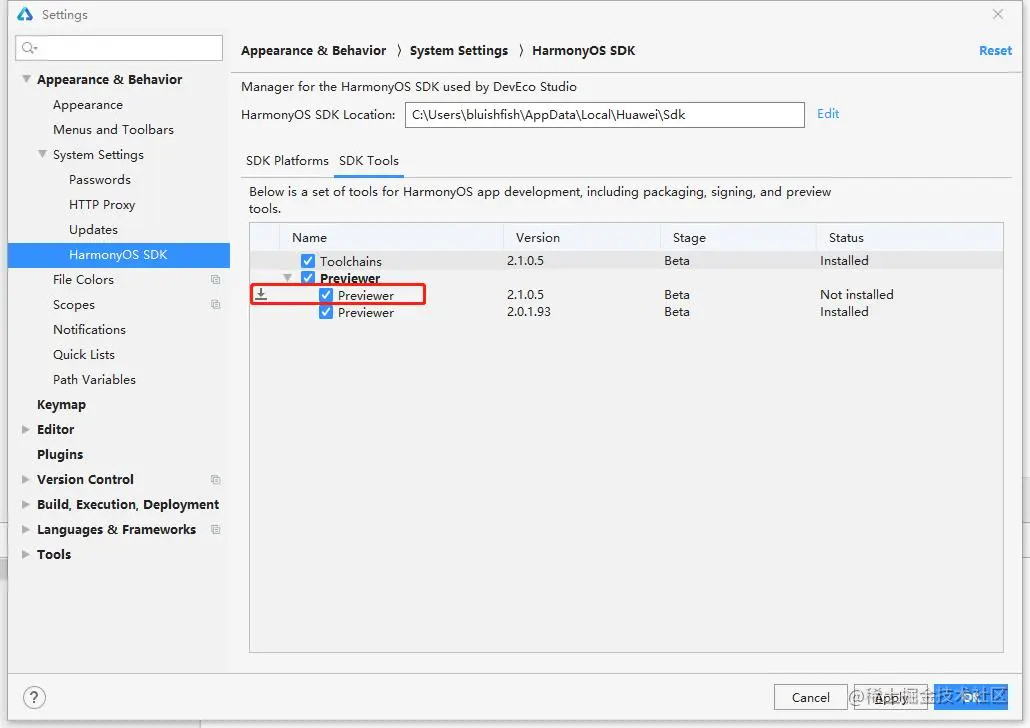Screen dimensions: 1030x728
Task: Click the Apply button
Action: click(x=891, y=697)
